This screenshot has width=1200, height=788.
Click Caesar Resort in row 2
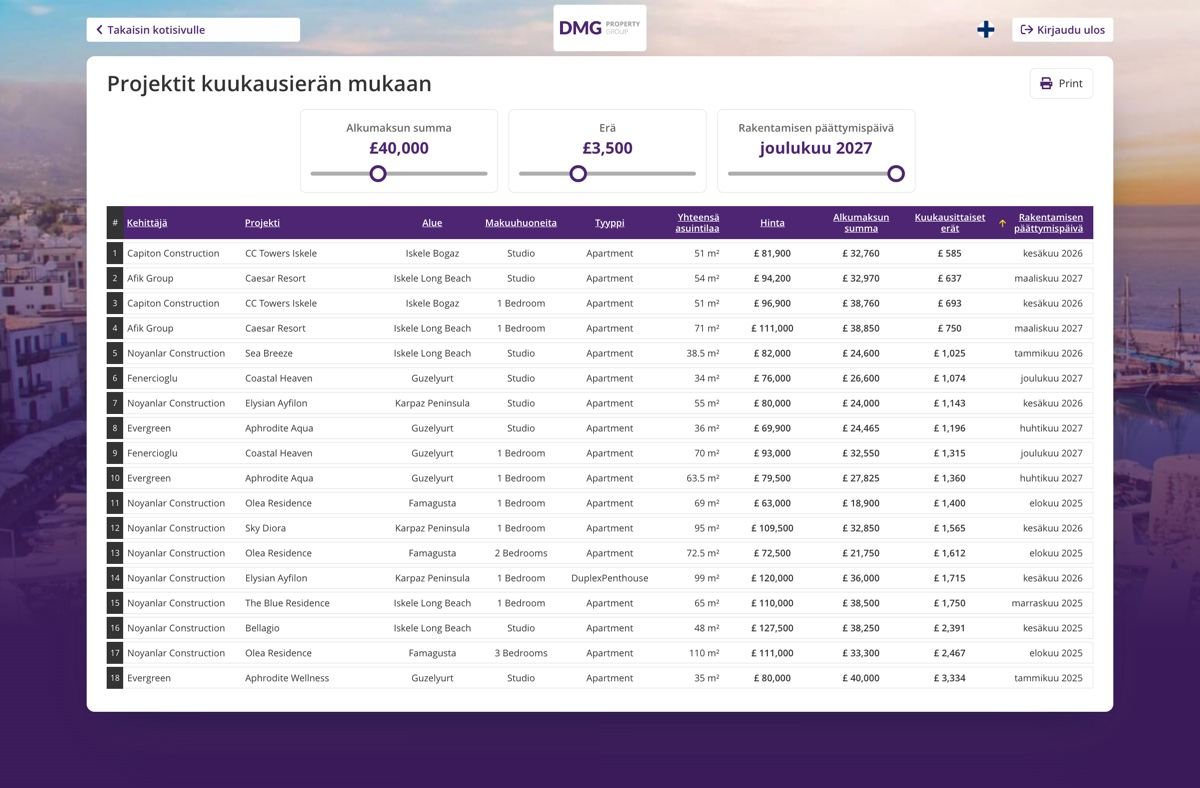(x=275, y=278)
